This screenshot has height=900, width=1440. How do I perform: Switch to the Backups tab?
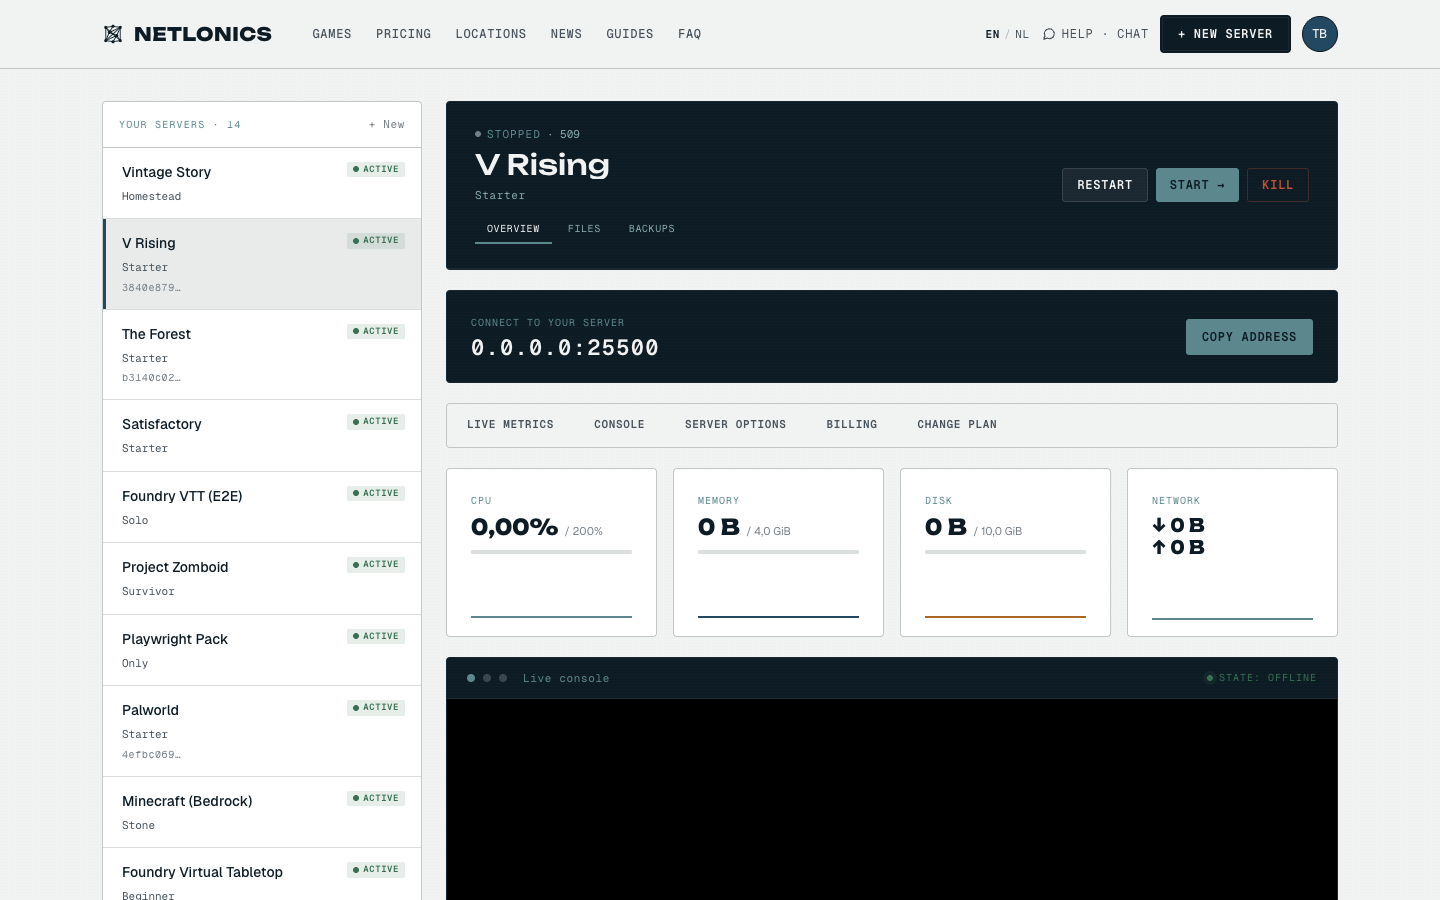click(x=652, y=229)
